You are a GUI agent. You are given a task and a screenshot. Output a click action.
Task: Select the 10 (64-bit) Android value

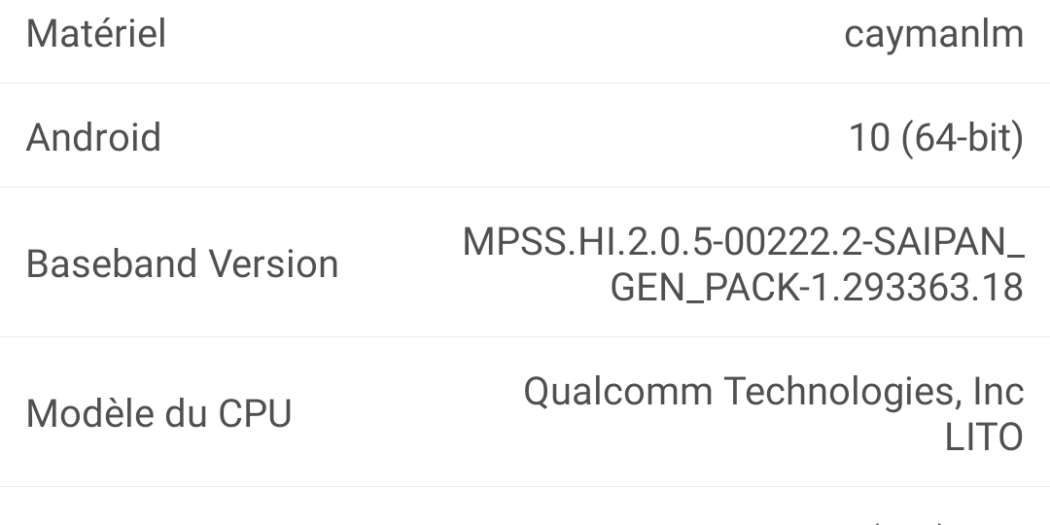click(x=931, y=137)
